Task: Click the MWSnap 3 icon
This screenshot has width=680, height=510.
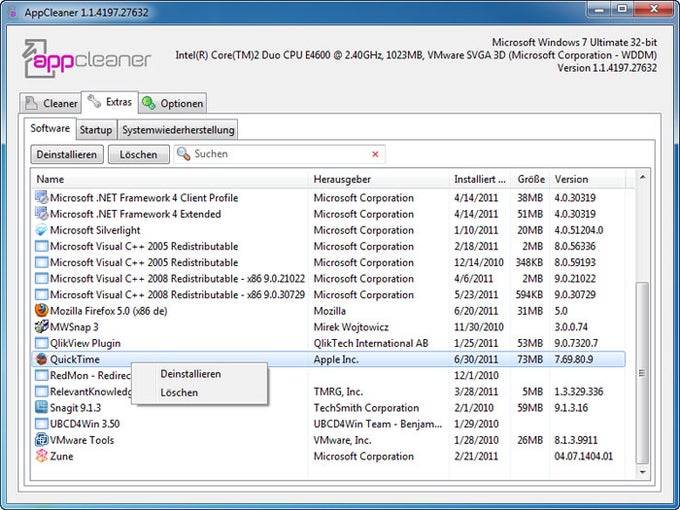Action: [x=41, y=327]
